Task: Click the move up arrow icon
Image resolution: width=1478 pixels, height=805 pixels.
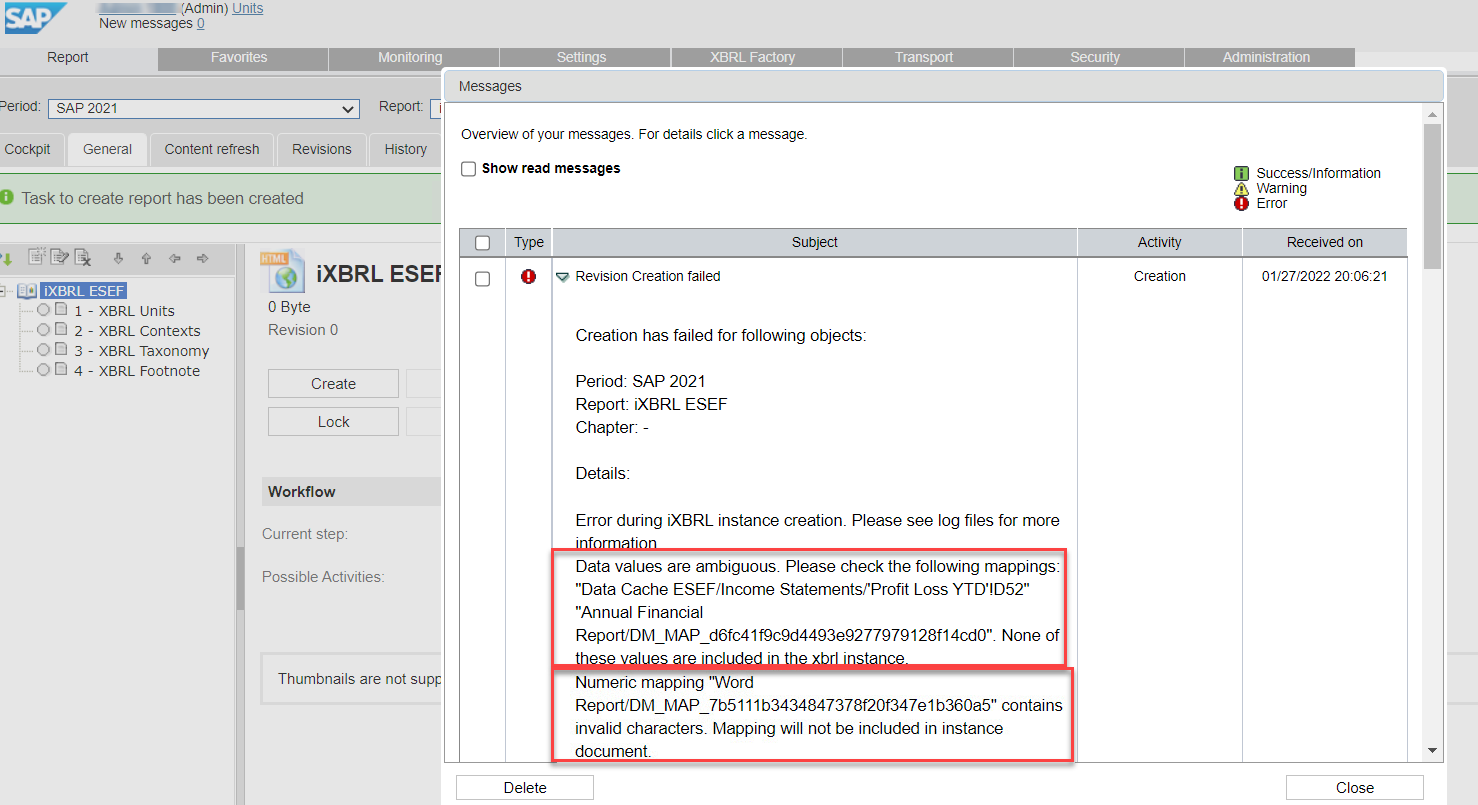Action: [146, 258]
